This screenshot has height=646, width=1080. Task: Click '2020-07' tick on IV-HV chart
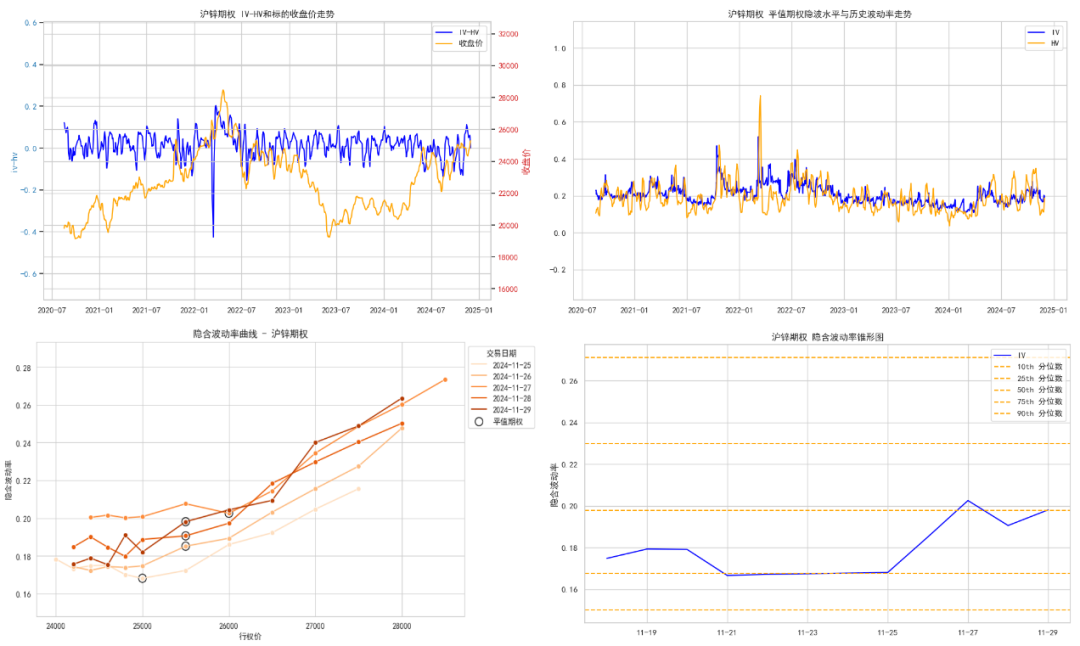point(52,310)
